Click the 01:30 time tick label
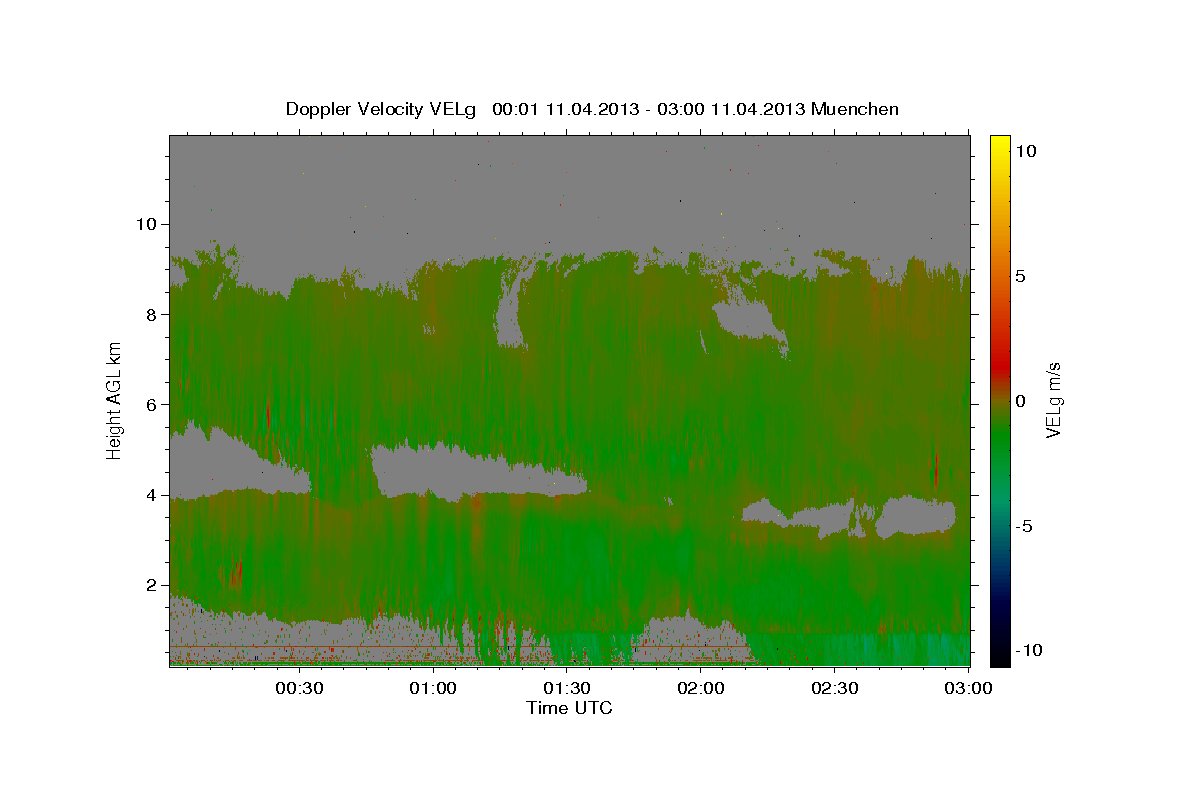Screen dimensions: 1200x800 click(x=567, y=688)
